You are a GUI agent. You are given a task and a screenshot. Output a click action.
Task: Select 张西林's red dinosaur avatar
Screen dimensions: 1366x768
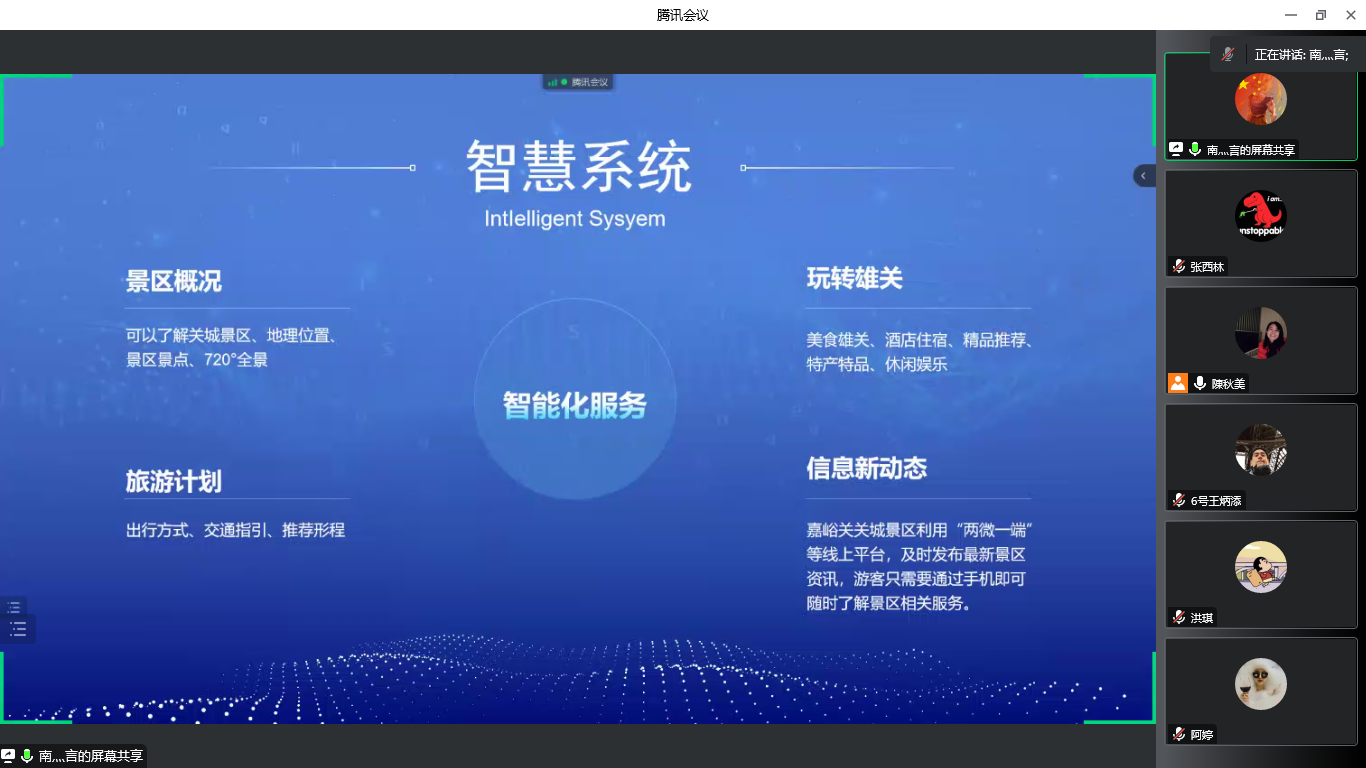pos(1260,215)
